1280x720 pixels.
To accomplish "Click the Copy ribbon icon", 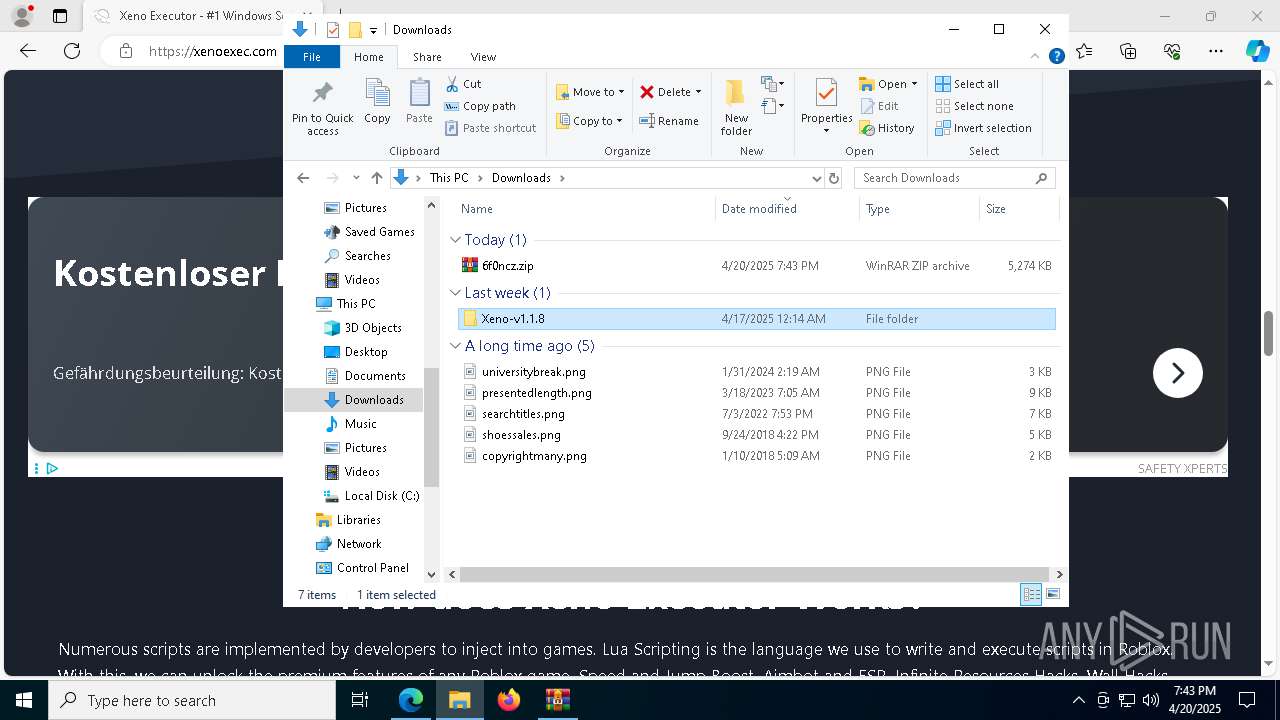I will coord(377,101).
